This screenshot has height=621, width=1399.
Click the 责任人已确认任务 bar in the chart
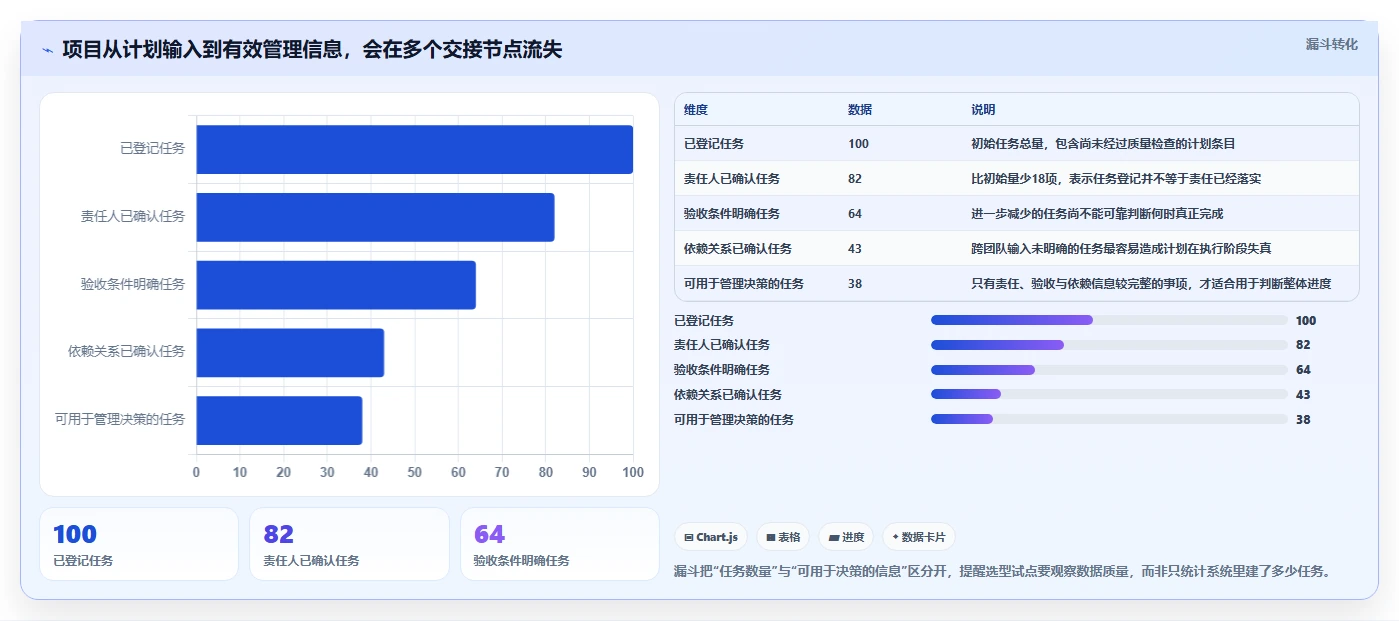click(x=375, y=217)
